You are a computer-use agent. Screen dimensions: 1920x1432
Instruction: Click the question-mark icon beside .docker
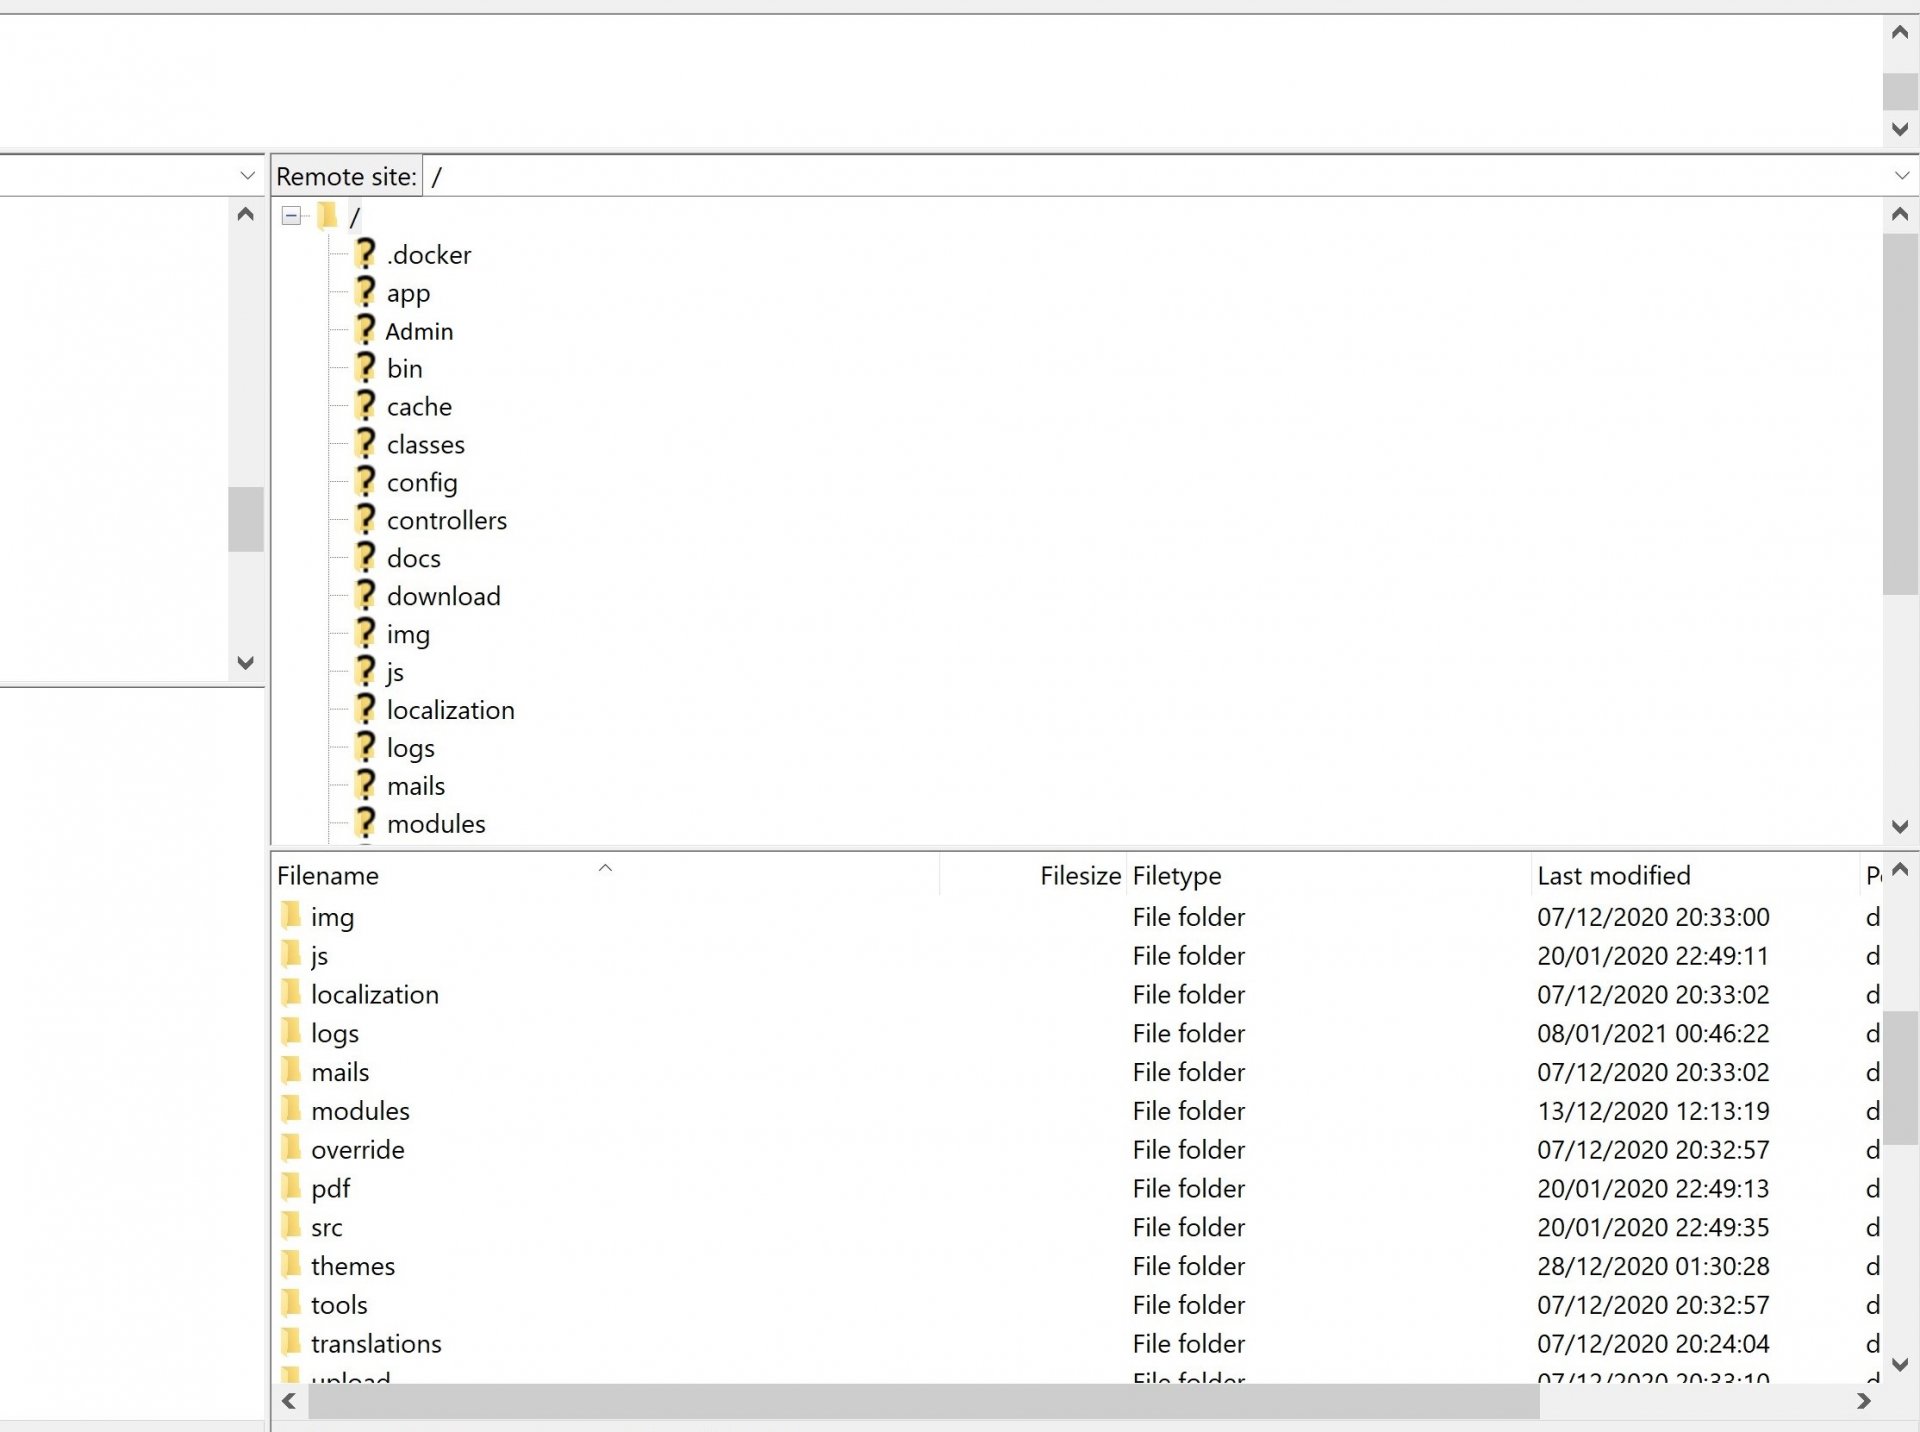366,254
